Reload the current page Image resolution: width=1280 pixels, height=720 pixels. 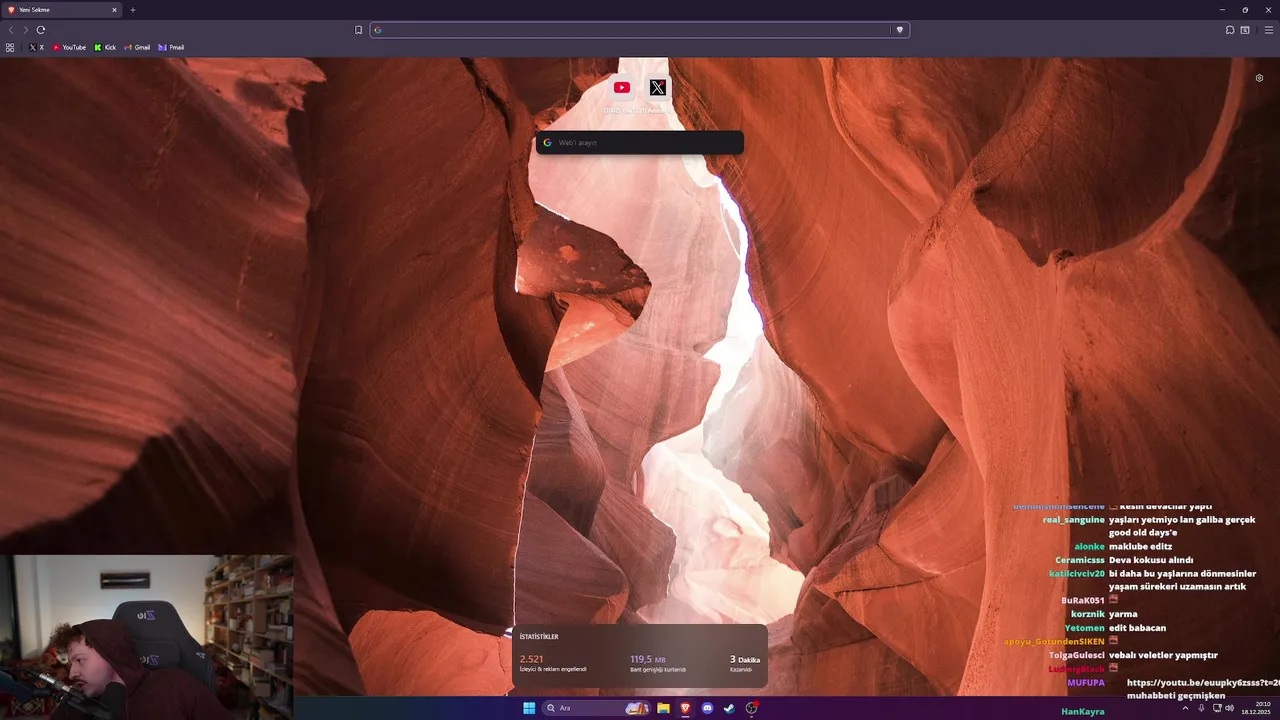click(x=41, y=30)
